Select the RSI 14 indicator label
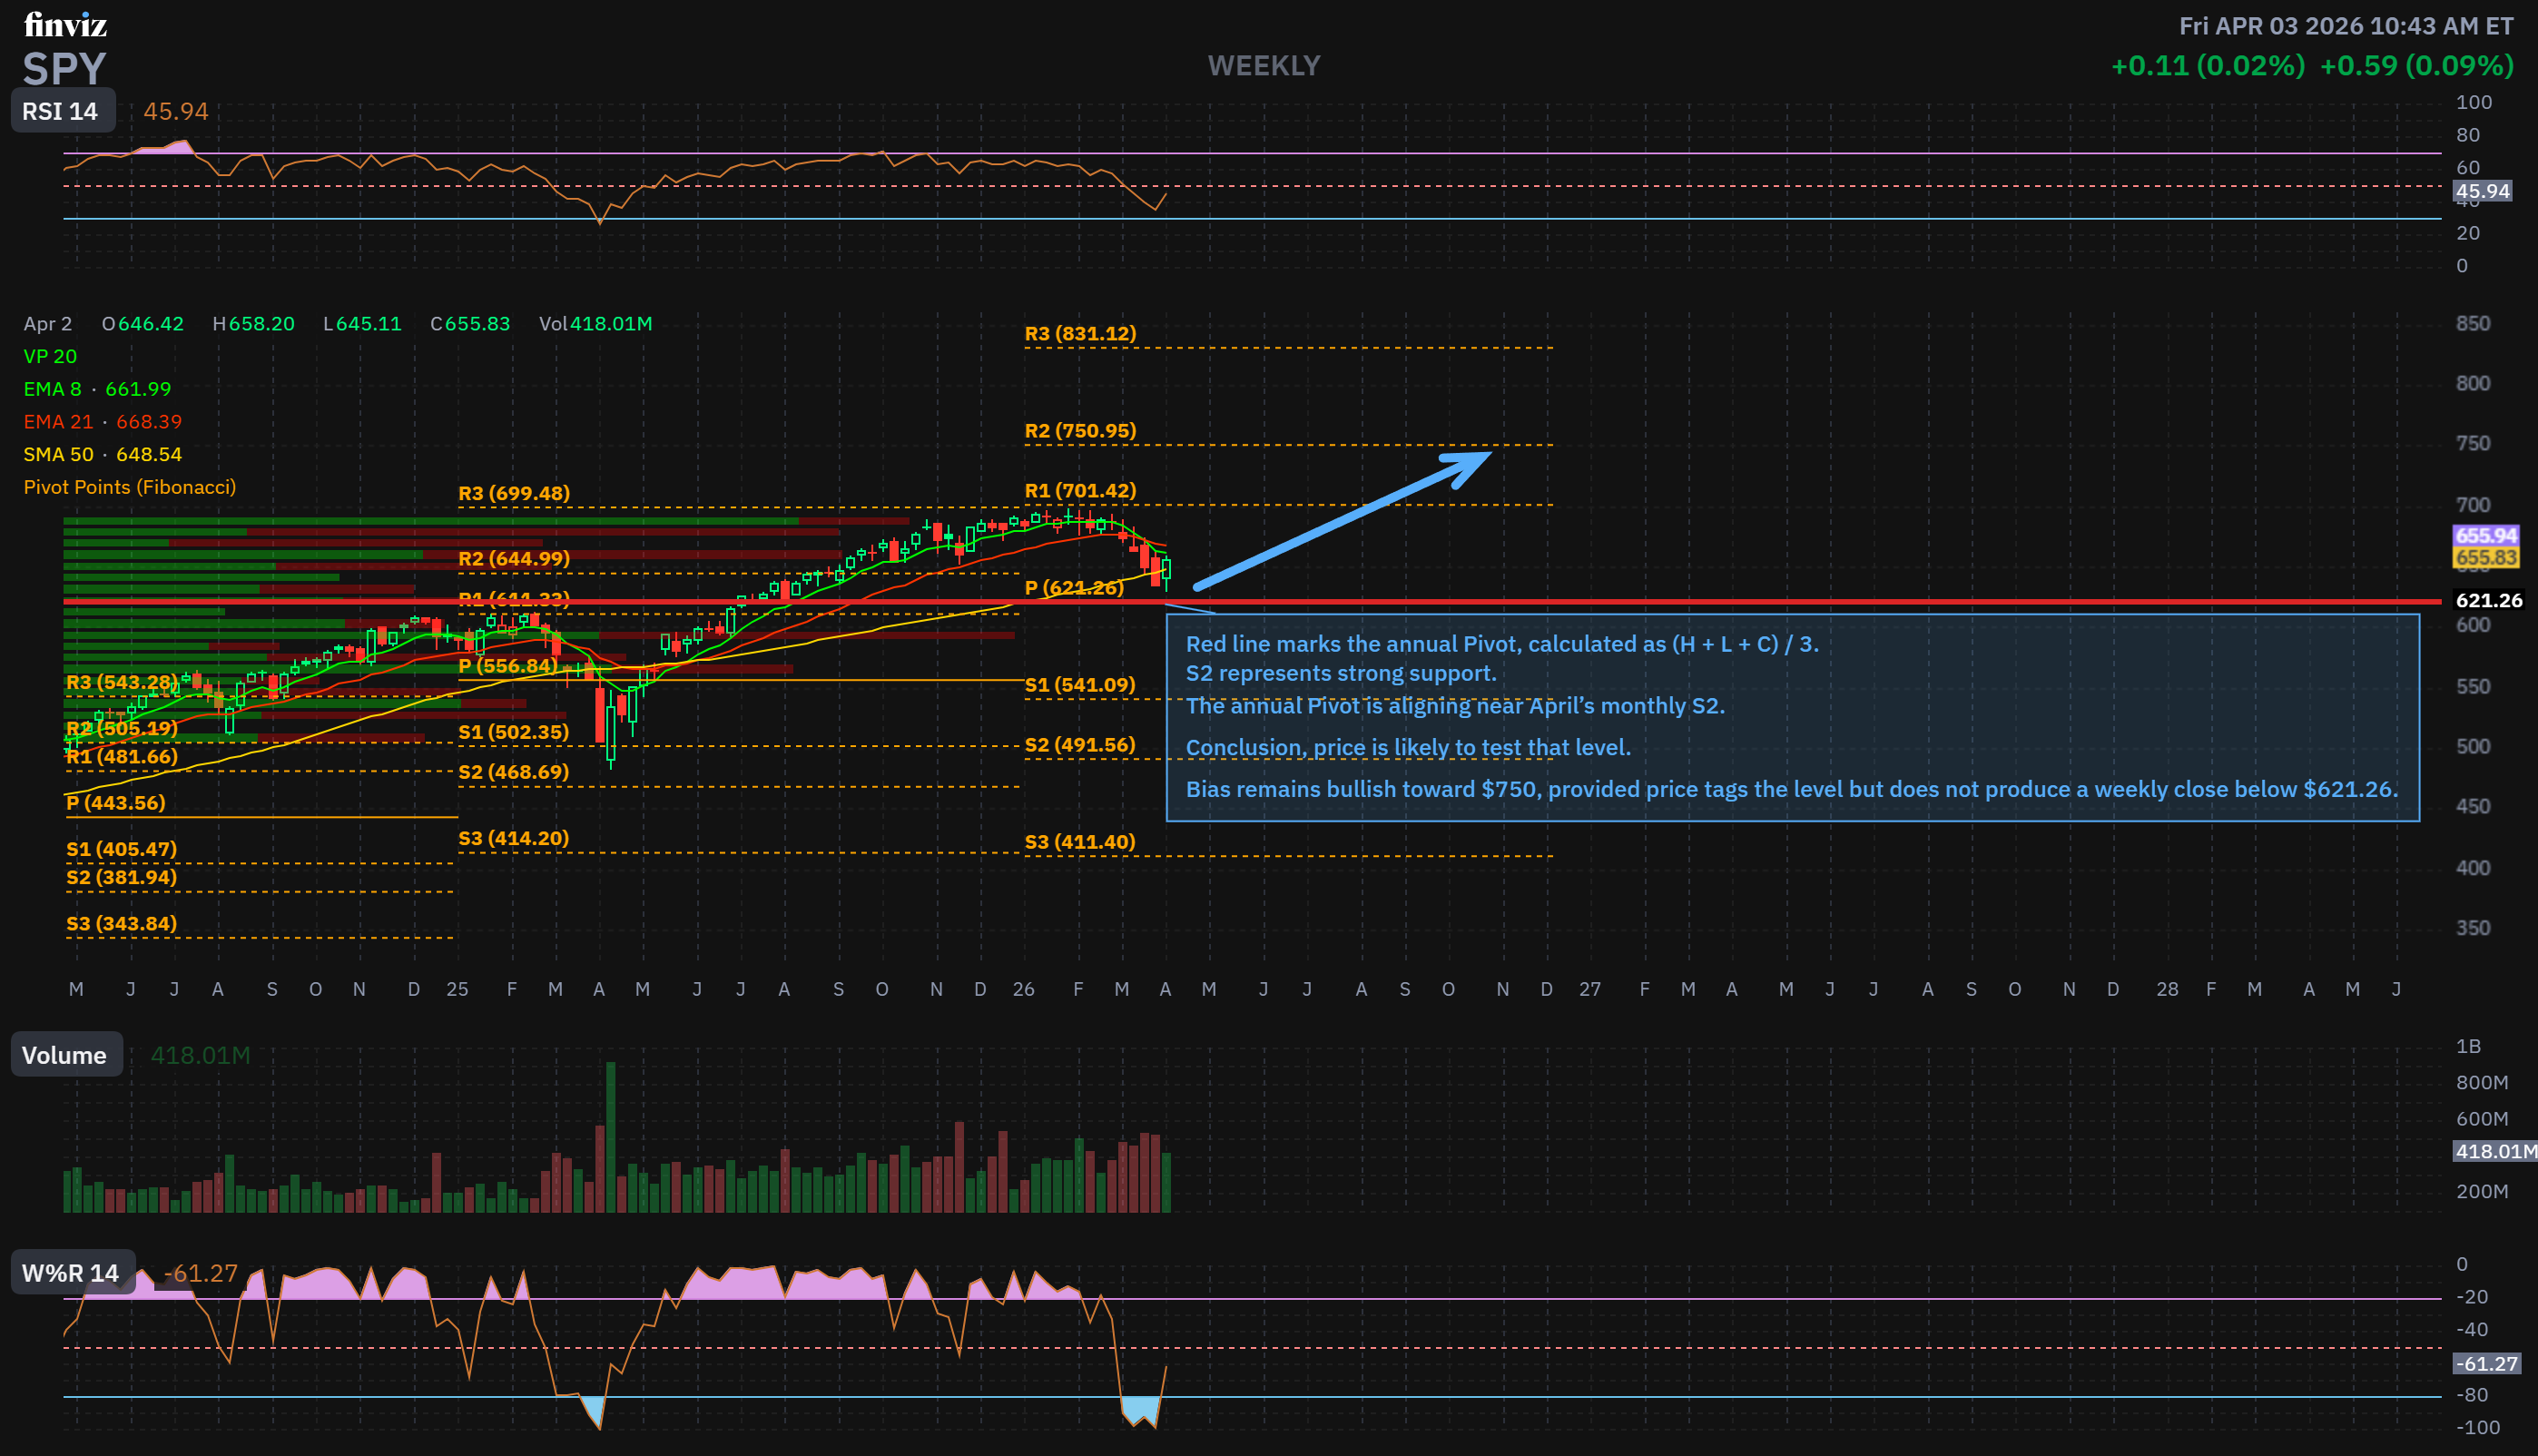 [60, 111]
